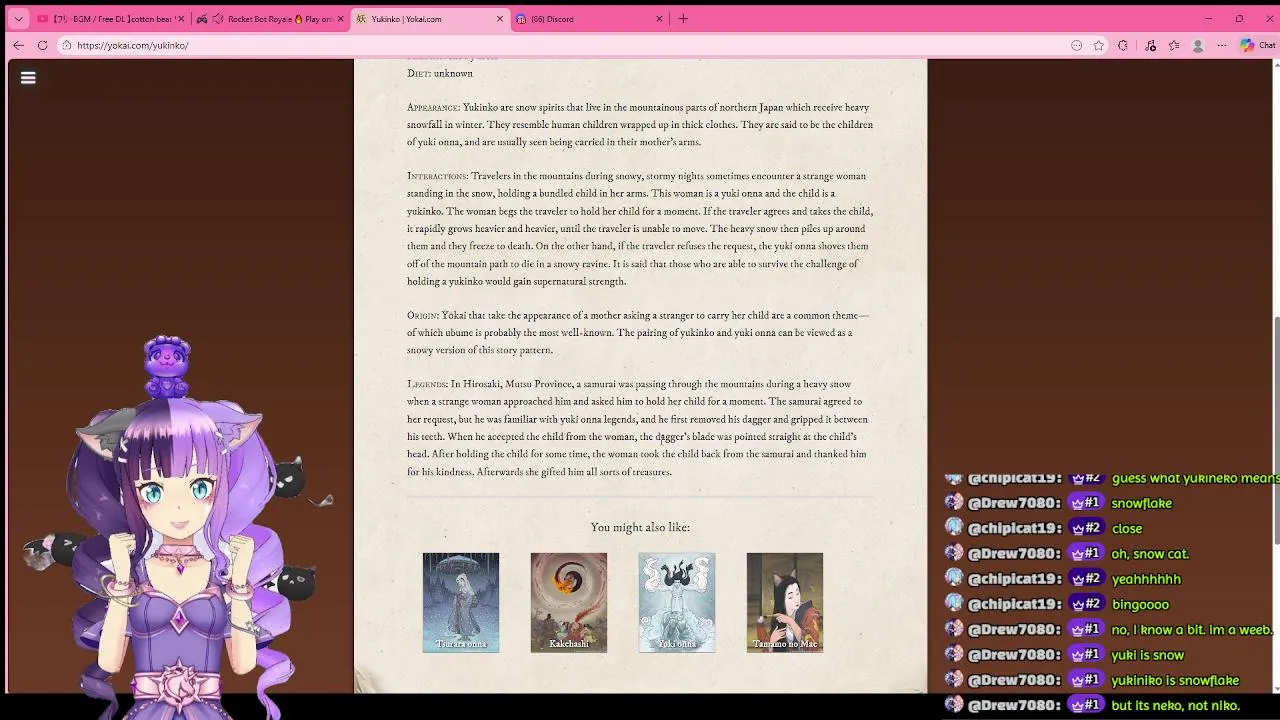Open the browser profile avatar

point(1198,45)
